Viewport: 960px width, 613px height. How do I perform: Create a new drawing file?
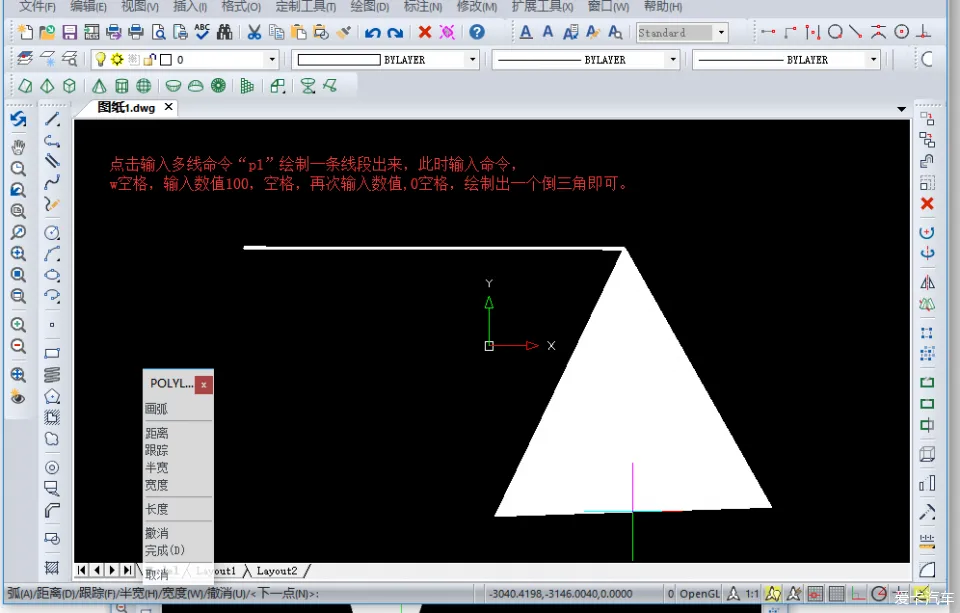24,32
